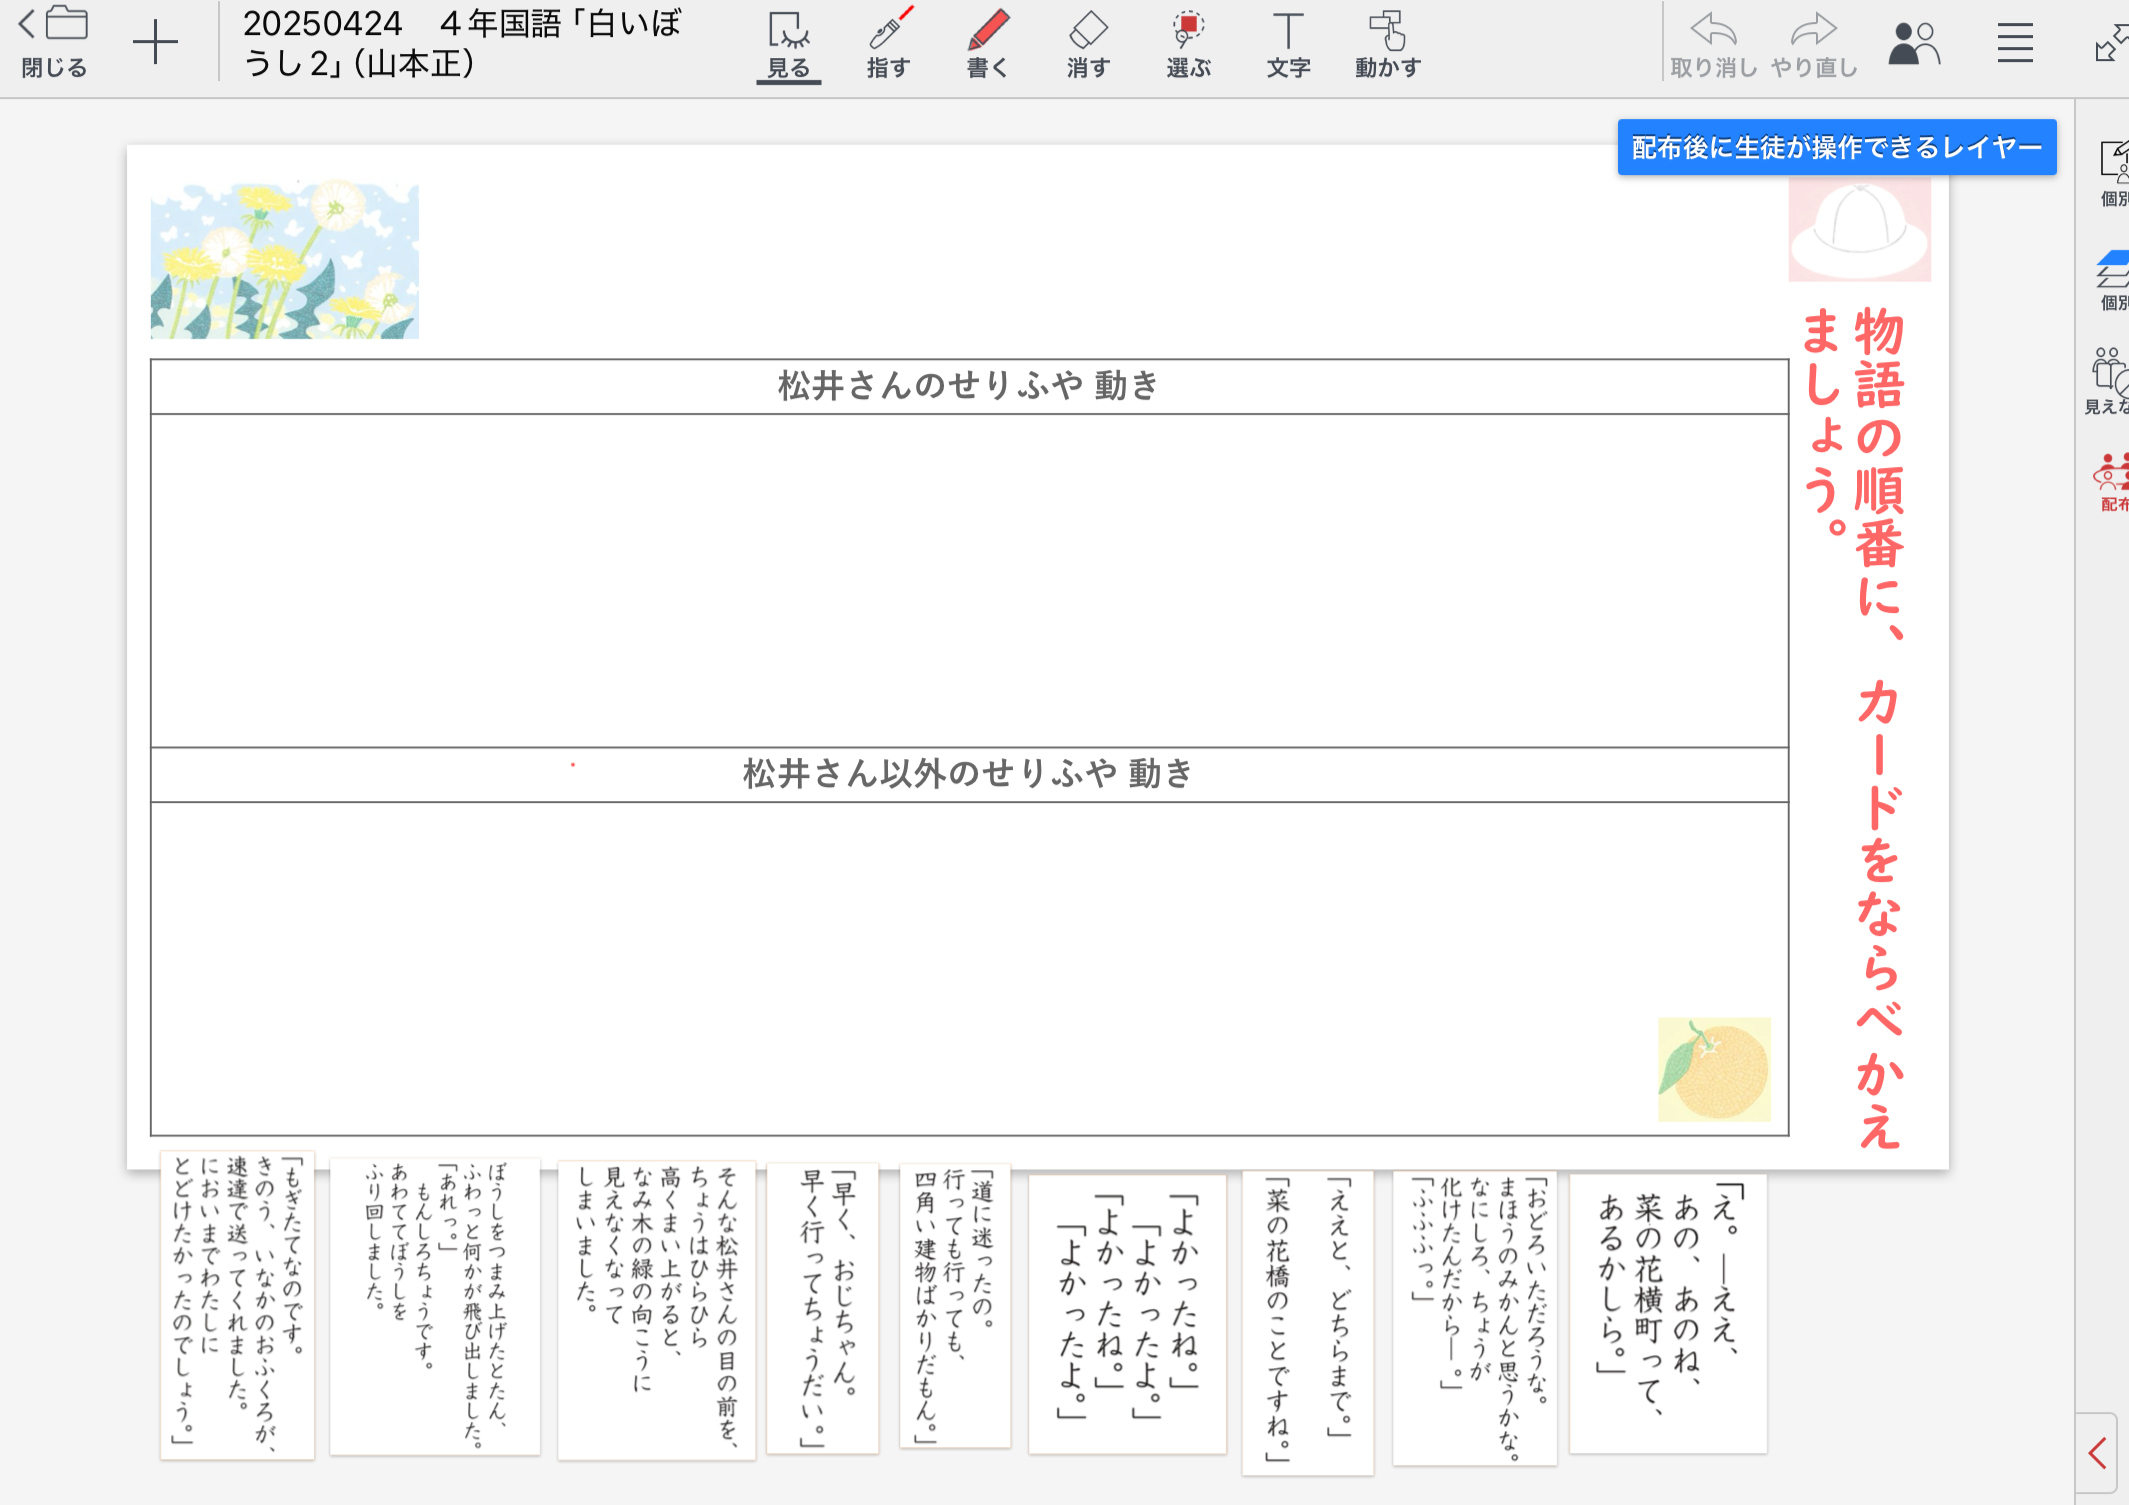Choose the 動かす move tool
The height and width of the screenshot is (1505, 2129).
point(1388,44)
